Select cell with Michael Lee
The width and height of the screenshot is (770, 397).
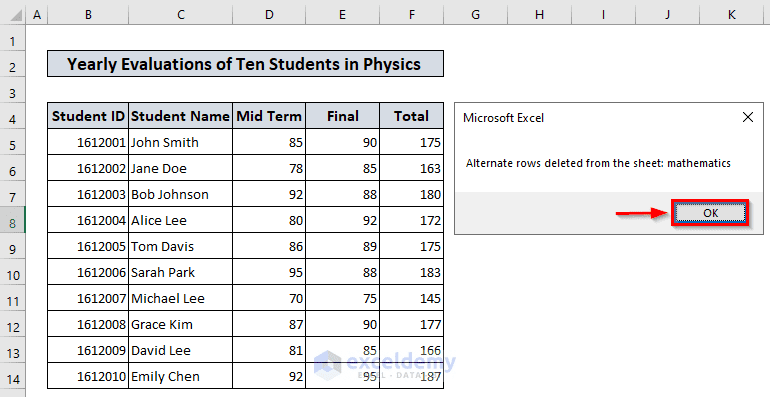click(180, 298)
